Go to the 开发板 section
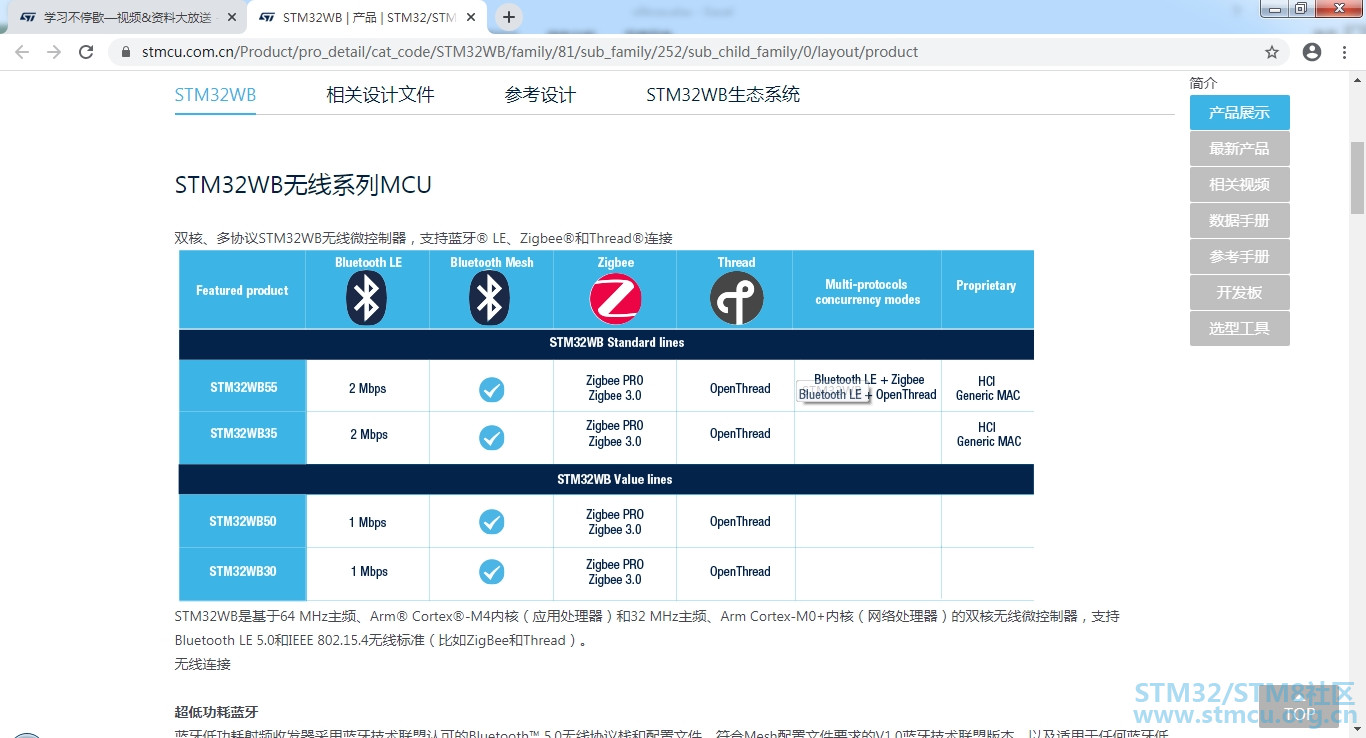 (x=1239, y=293)
